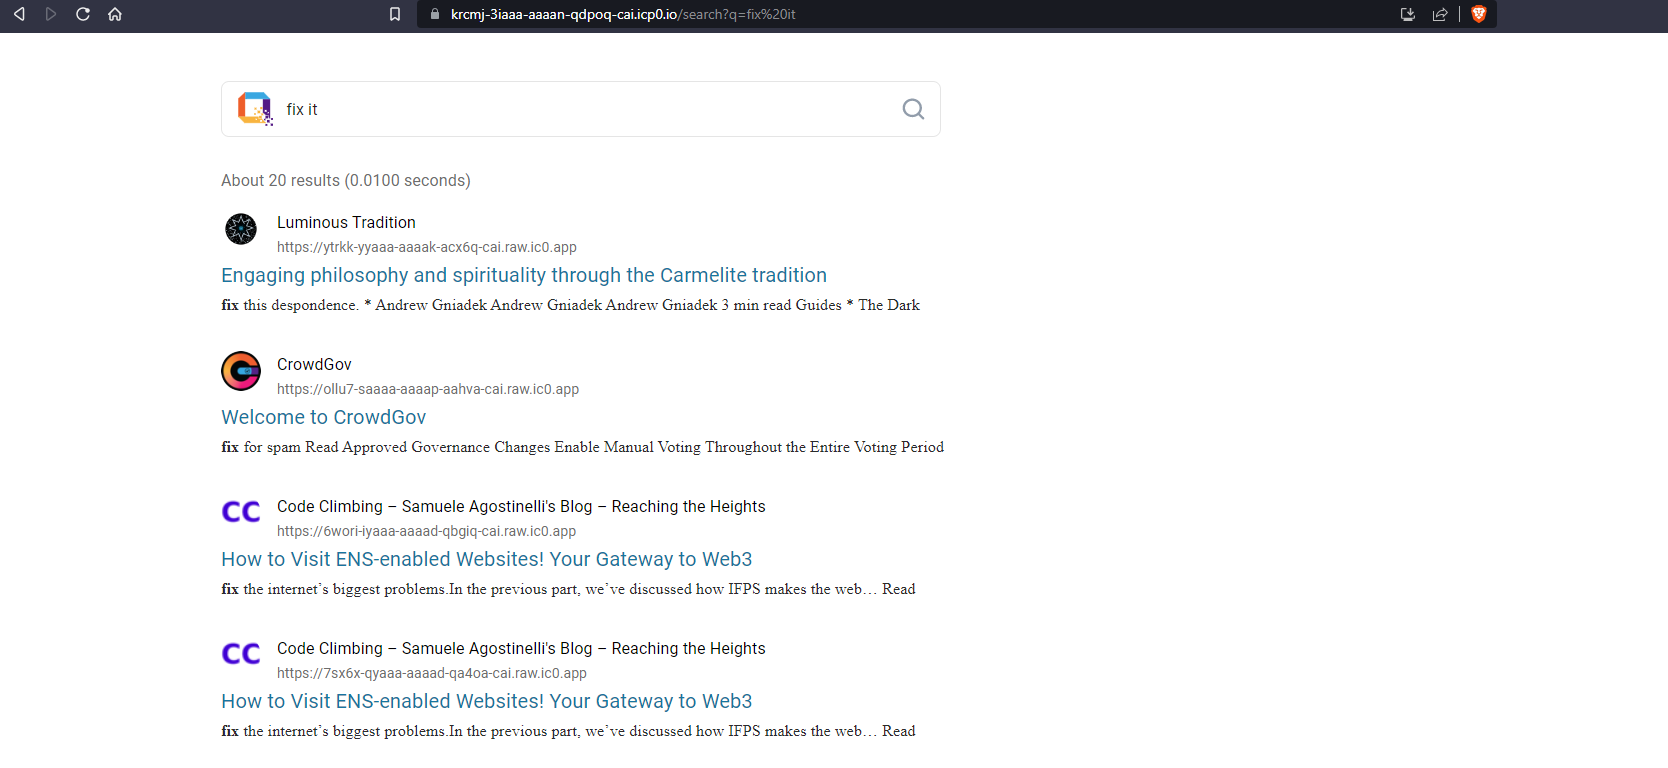Screen dimensions: 1668x768
Task: Click the install app icon in address bar
Action: point(1408,14)
